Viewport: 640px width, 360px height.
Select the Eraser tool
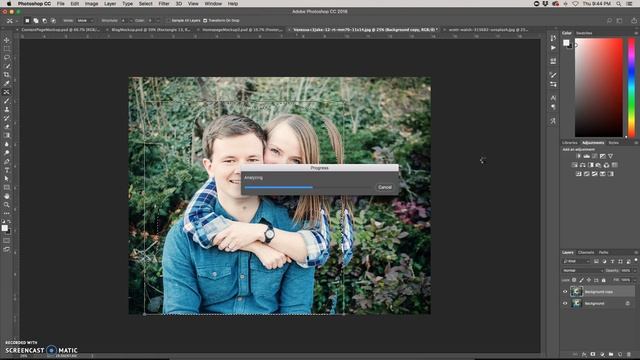[7, 127]
